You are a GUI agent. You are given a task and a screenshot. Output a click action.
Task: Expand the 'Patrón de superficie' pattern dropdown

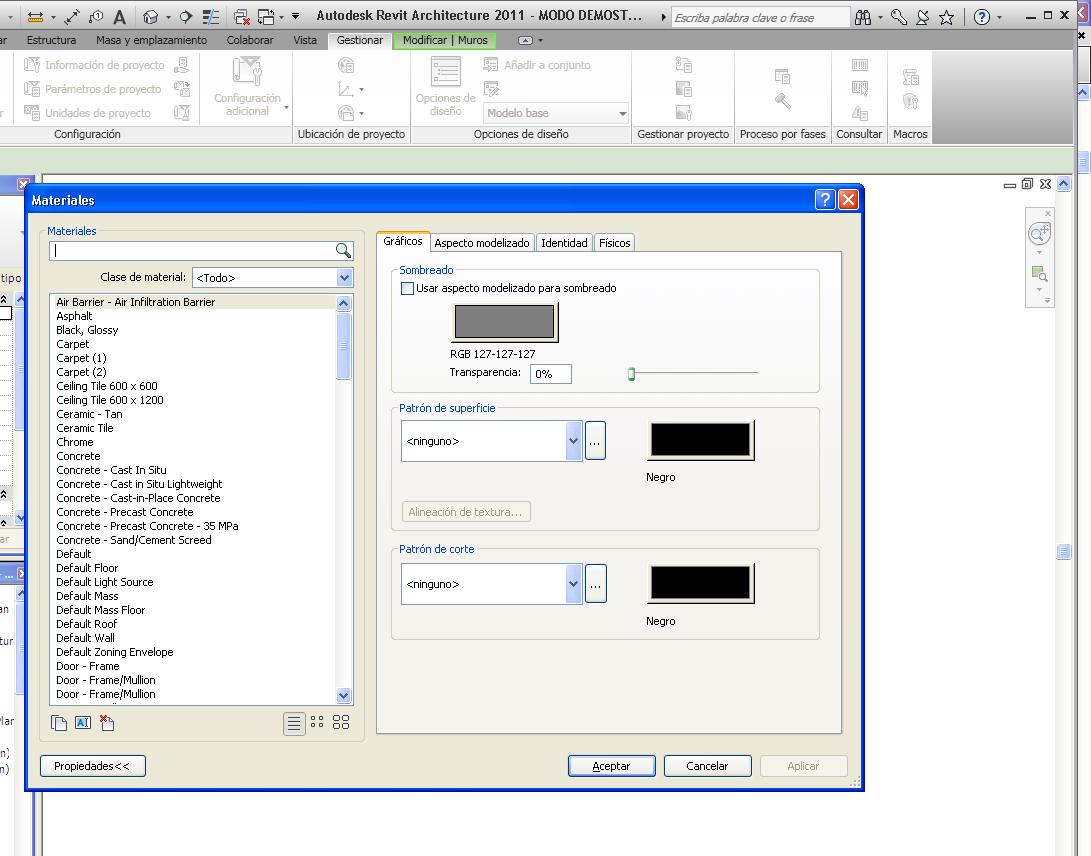coord(573,441)
